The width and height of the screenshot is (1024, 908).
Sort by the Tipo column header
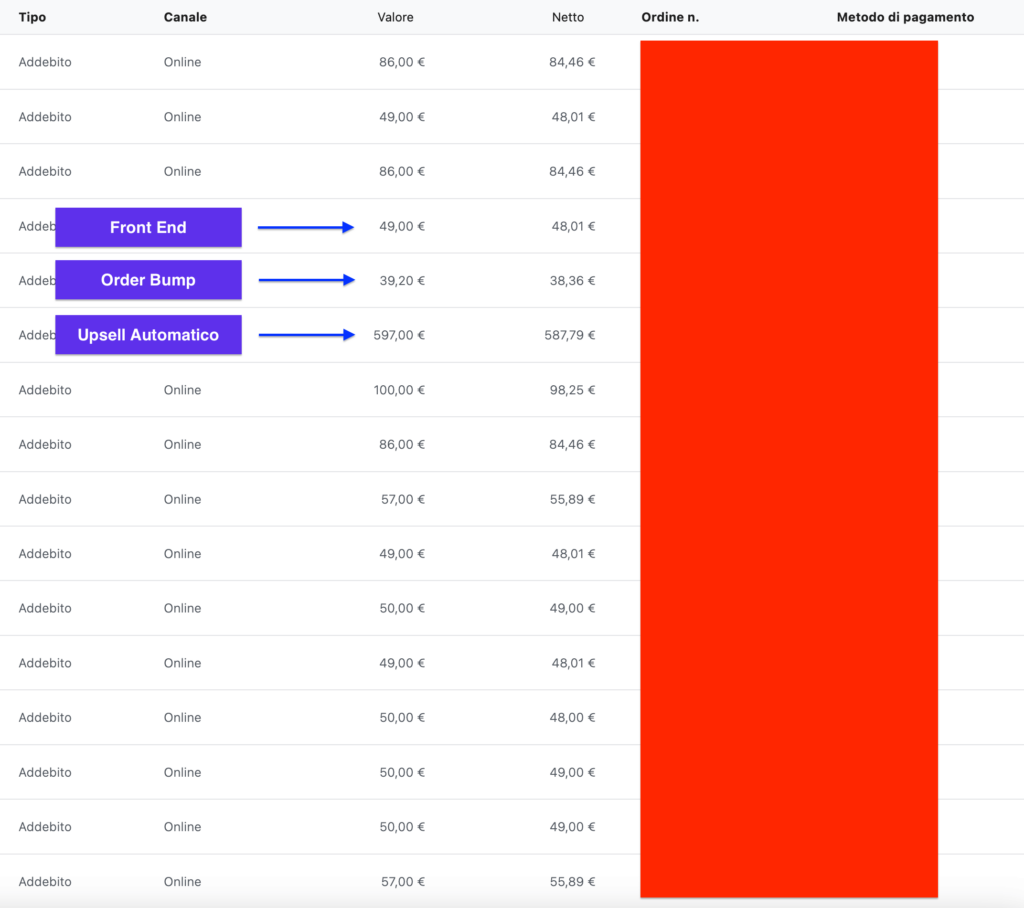(x=32, y=17)
